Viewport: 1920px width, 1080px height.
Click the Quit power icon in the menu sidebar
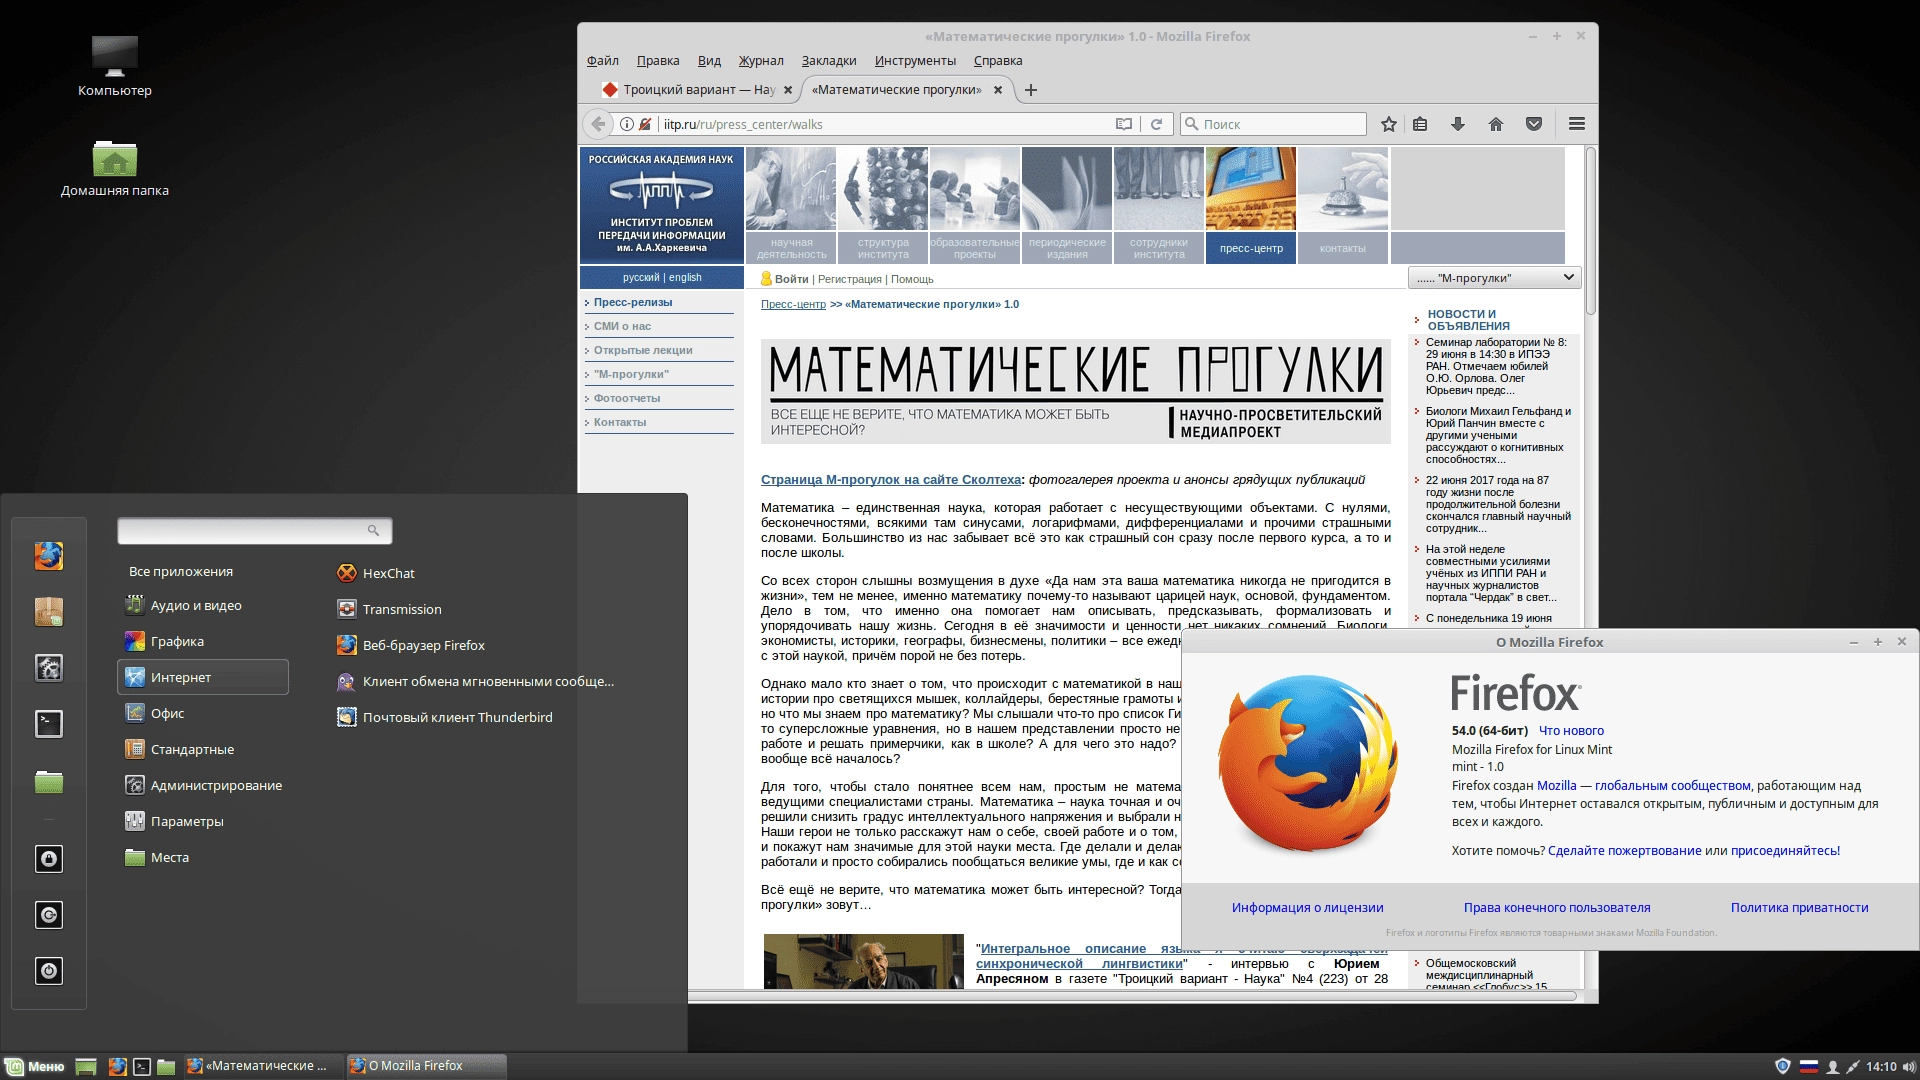click(49, 971)
